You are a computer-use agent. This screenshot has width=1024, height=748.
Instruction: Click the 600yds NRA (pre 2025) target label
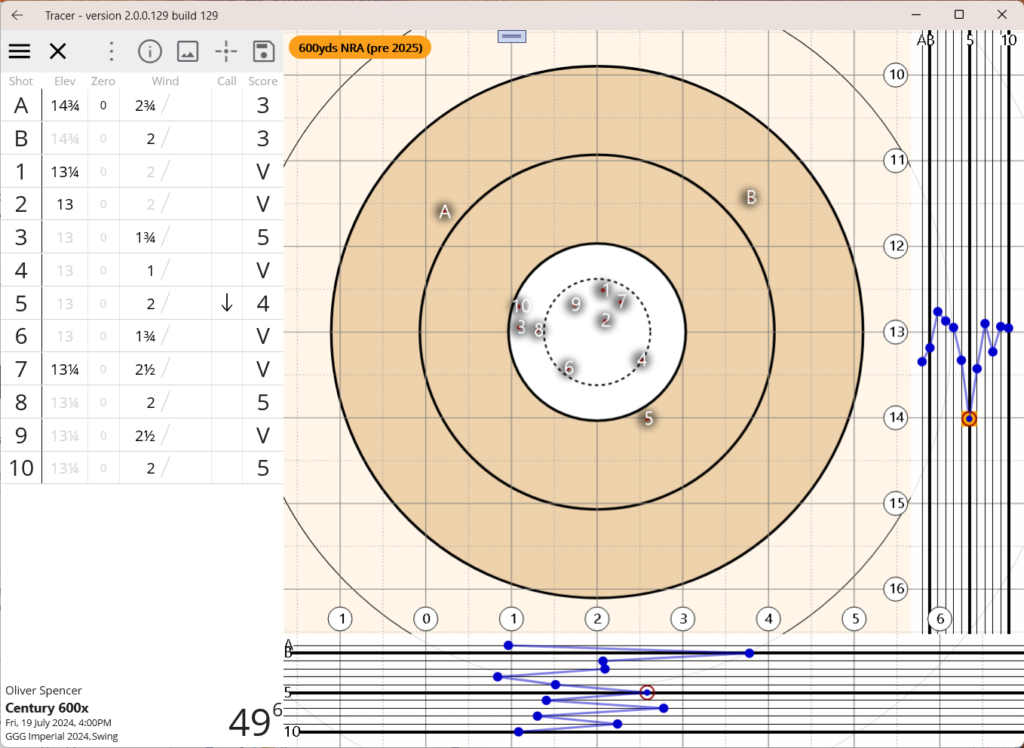pyautogui.click(x=360, y=48)
